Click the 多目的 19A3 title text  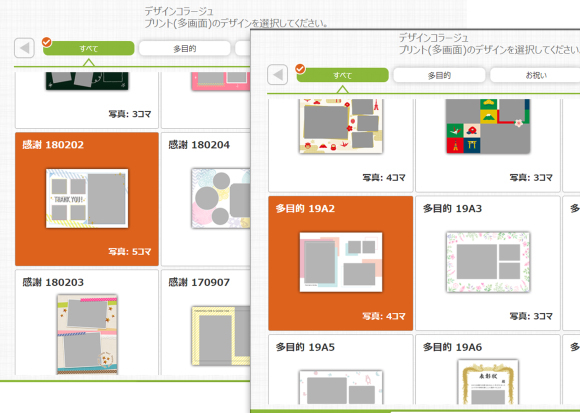(x=452, y=209)
